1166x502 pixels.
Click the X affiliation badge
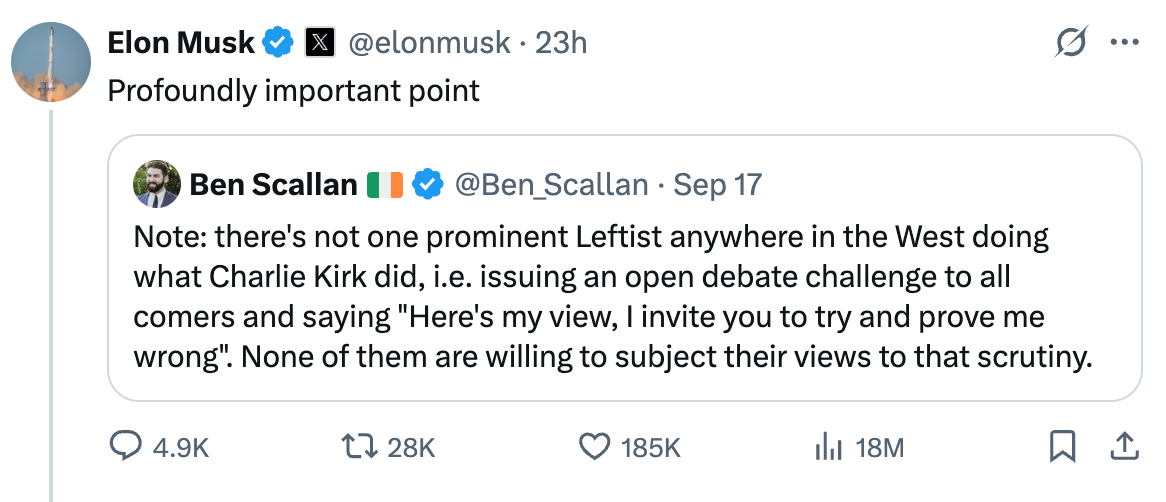tap(319, 43)
